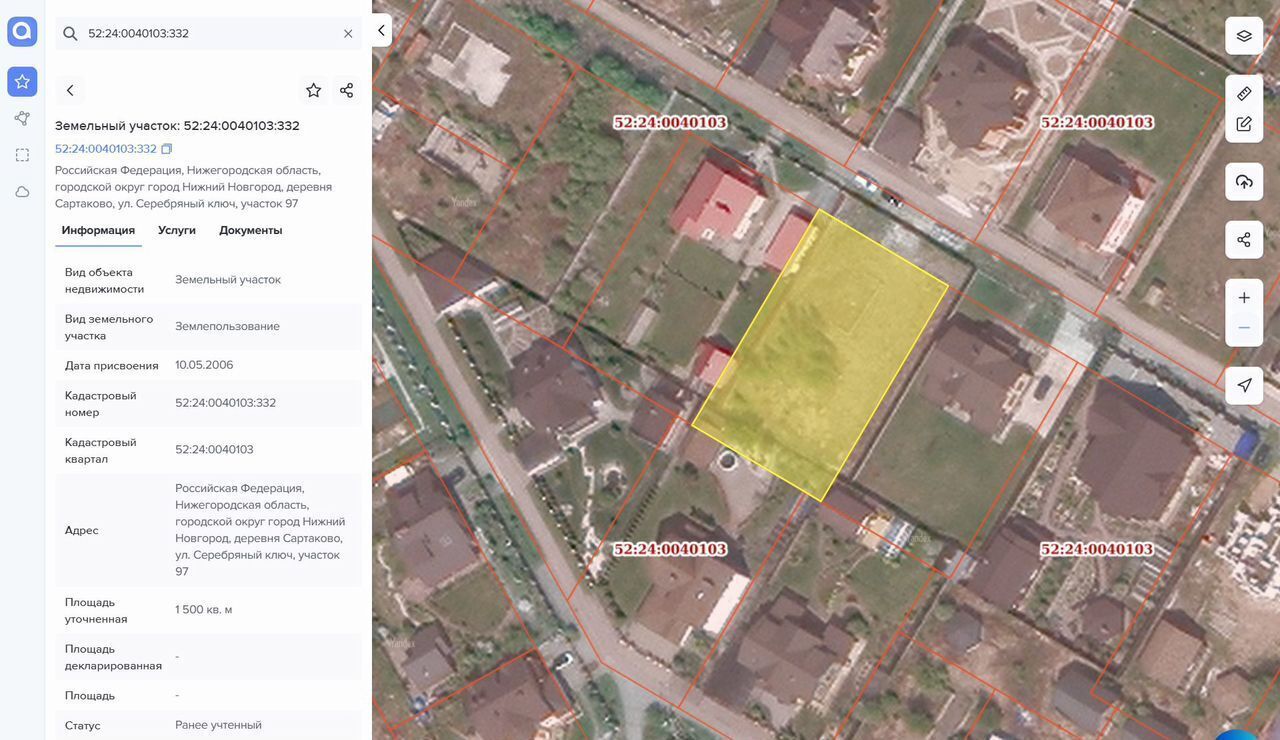Click the search field with cadastral number

click(x=208, y=34)
